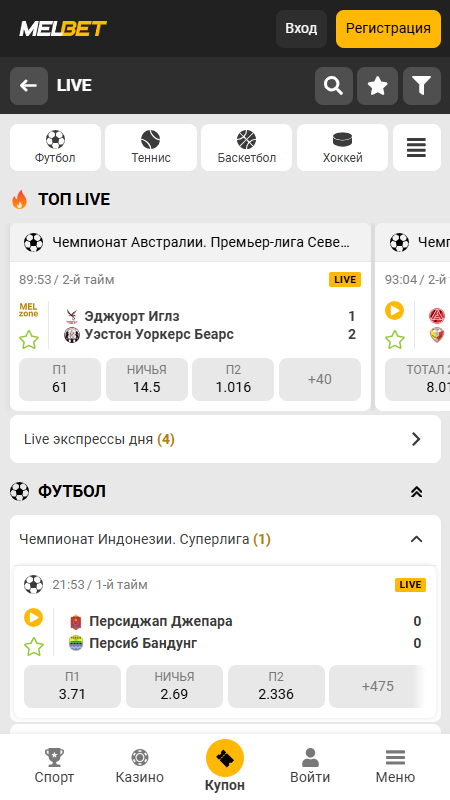Open favorites via the star icon in header
This screenshot has width=450, height=800.
[x=378, y=86]
